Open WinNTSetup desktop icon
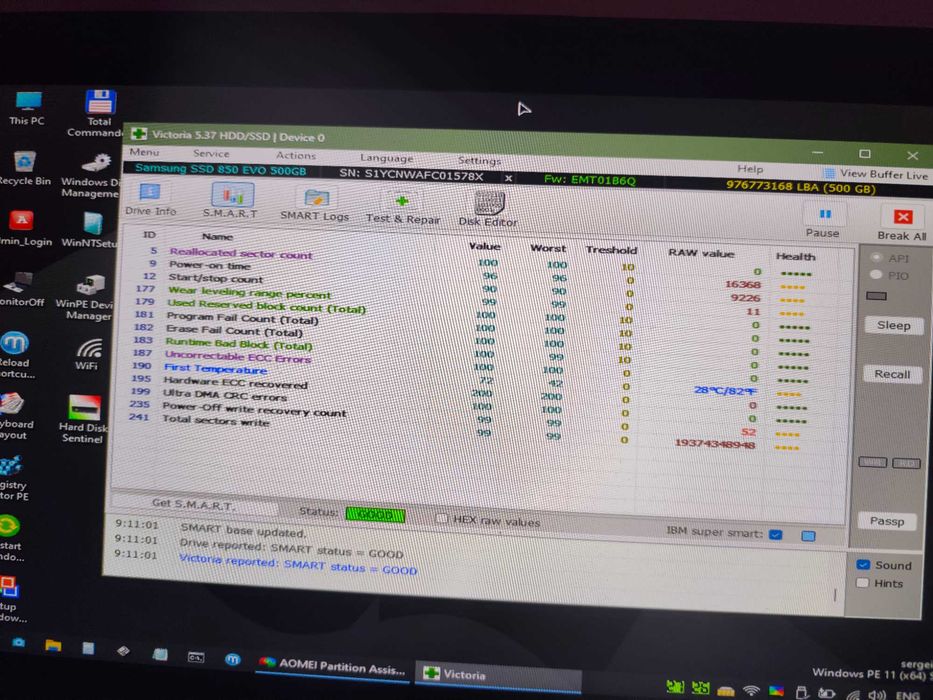The height and width of the screenshot is (700, 933). 90,229
